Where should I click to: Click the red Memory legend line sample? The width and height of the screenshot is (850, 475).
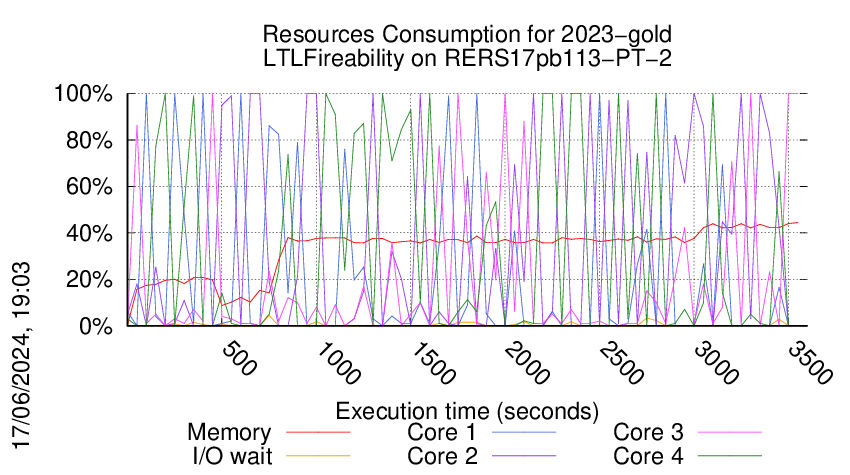(x=318, y=433)
